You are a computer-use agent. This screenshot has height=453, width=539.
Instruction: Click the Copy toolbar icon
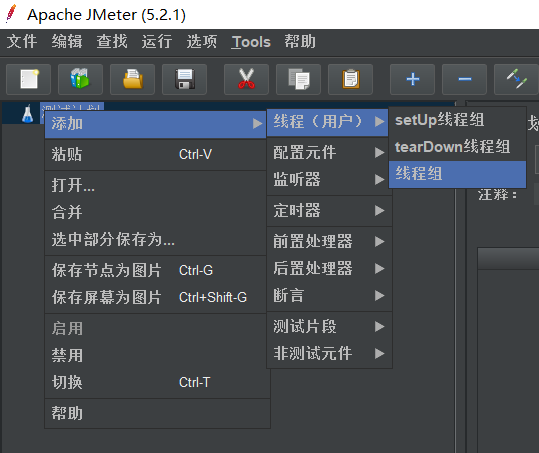tap(298, 79)
